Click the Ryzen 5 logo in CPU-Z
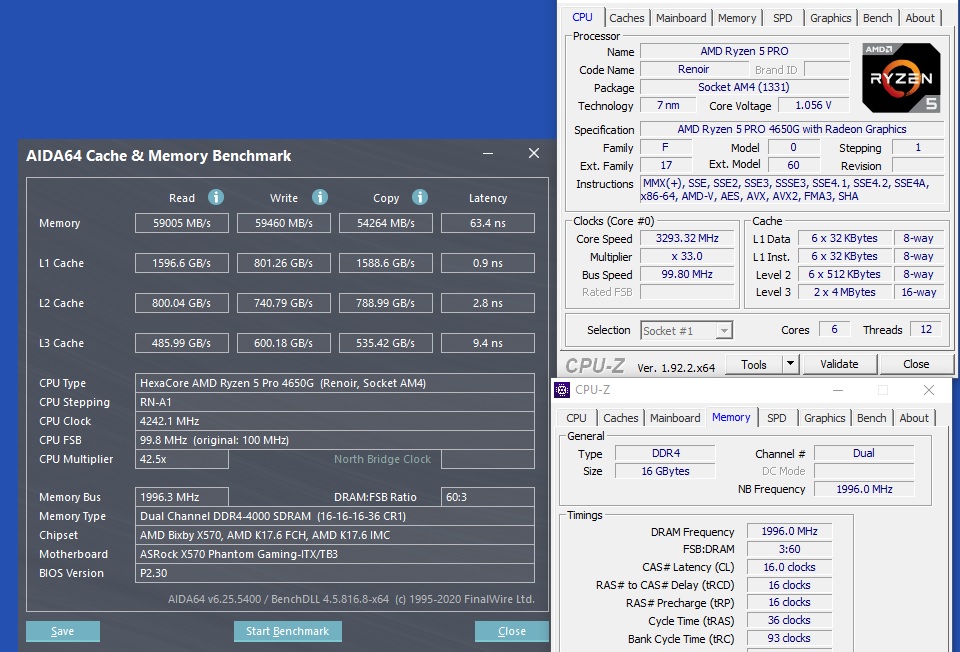960x652 pixels. 901,78
